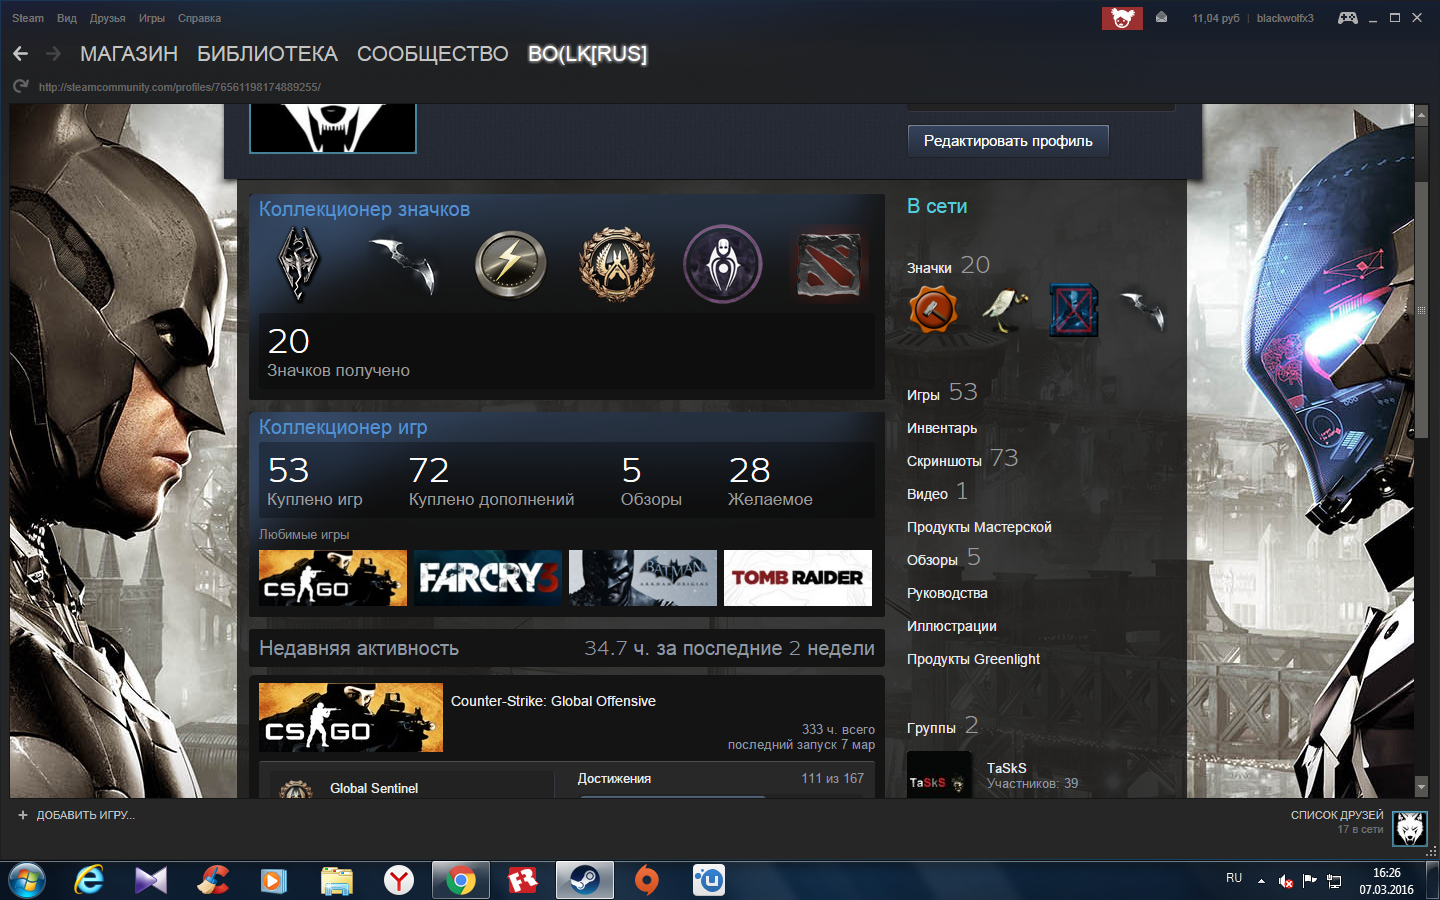
Task: Open Yandex browser from taskbar
Action: 399,880
